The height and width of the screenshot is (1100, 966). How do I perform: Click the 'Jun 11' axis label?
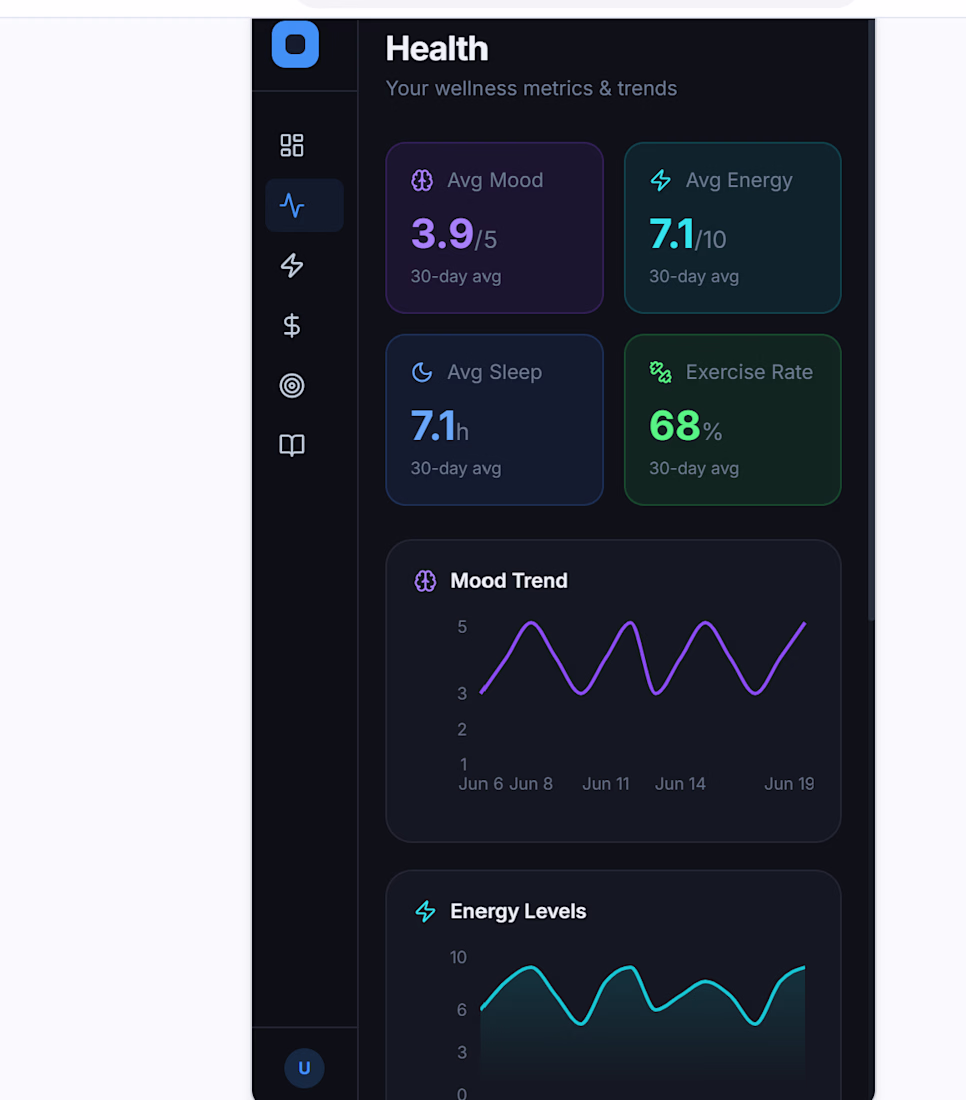coord(605,784)
